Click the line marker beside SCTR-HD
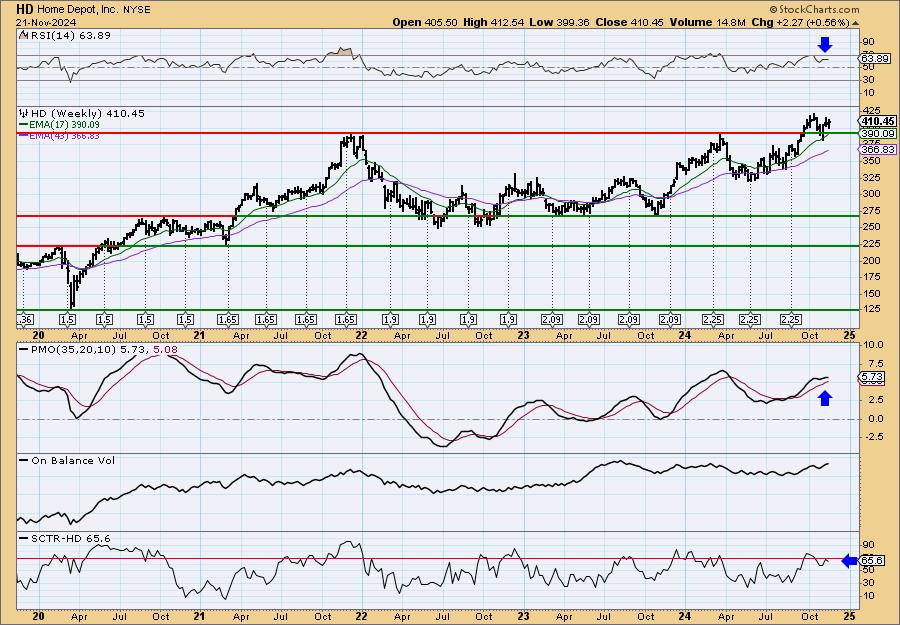Image resolution: width=900 pixels, height=625 pixels. point(24,538)
